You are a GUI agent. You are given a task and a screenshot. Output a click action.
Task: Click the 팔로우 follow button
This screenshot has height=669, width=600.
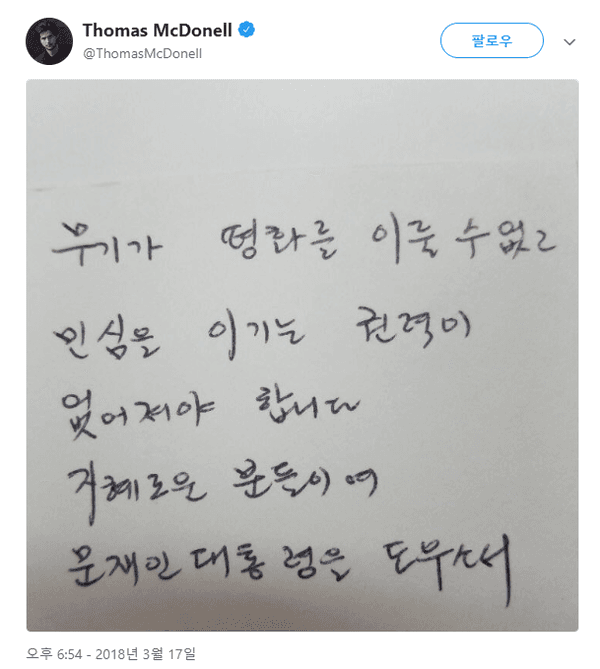click(x=492, y=41)
